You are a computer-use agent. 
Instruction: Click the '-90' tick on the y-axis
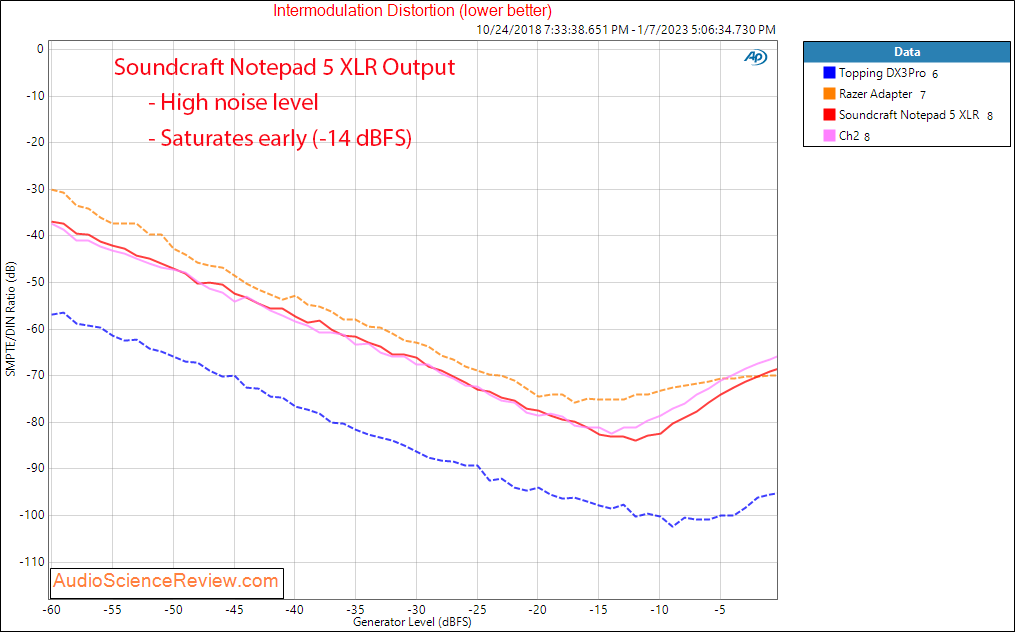(x=35, y=469)
